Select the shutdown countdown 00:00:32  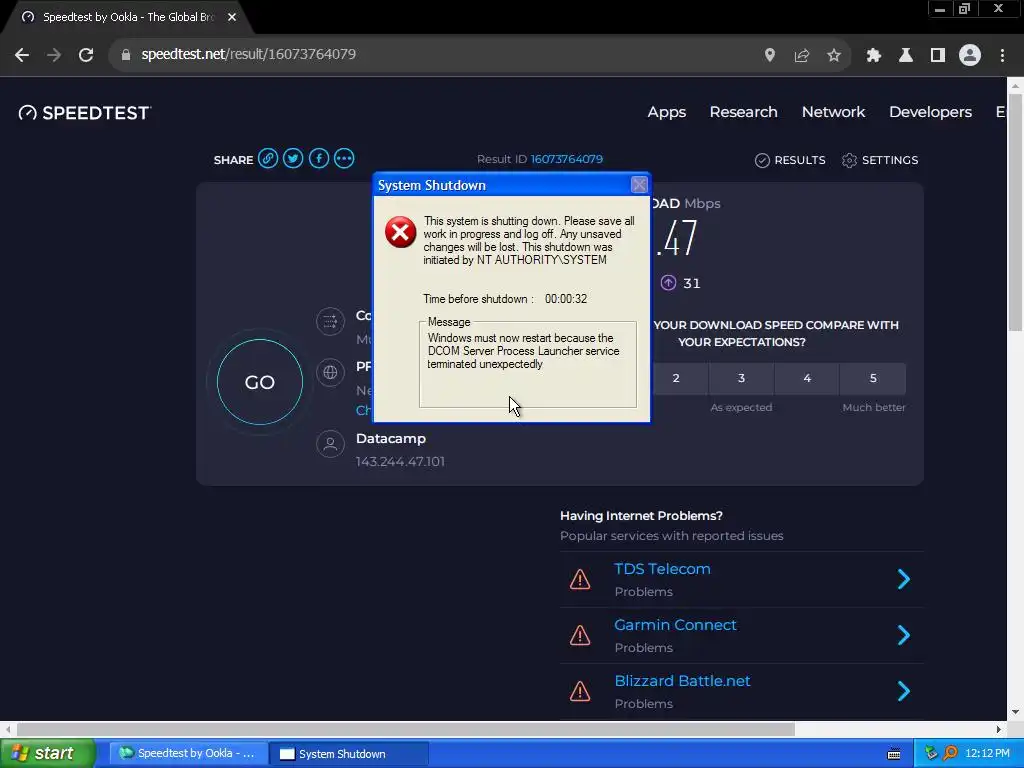[566, 299]
